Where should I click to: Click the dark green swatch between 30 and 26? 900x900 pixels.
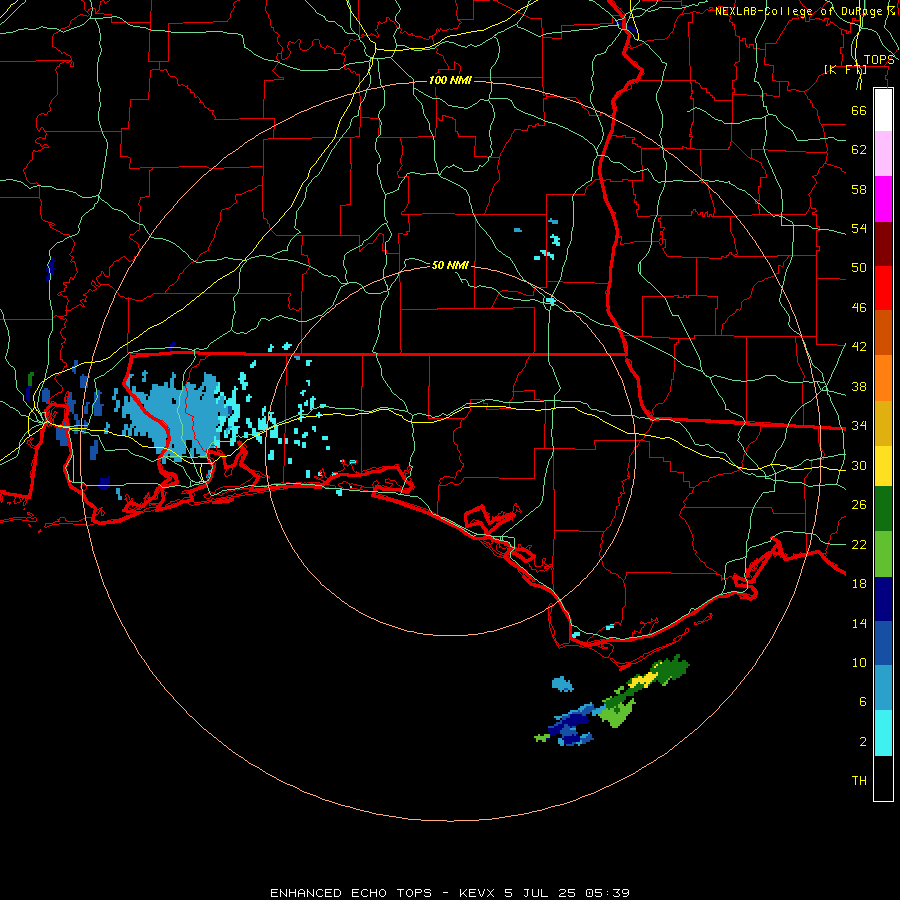883,509
